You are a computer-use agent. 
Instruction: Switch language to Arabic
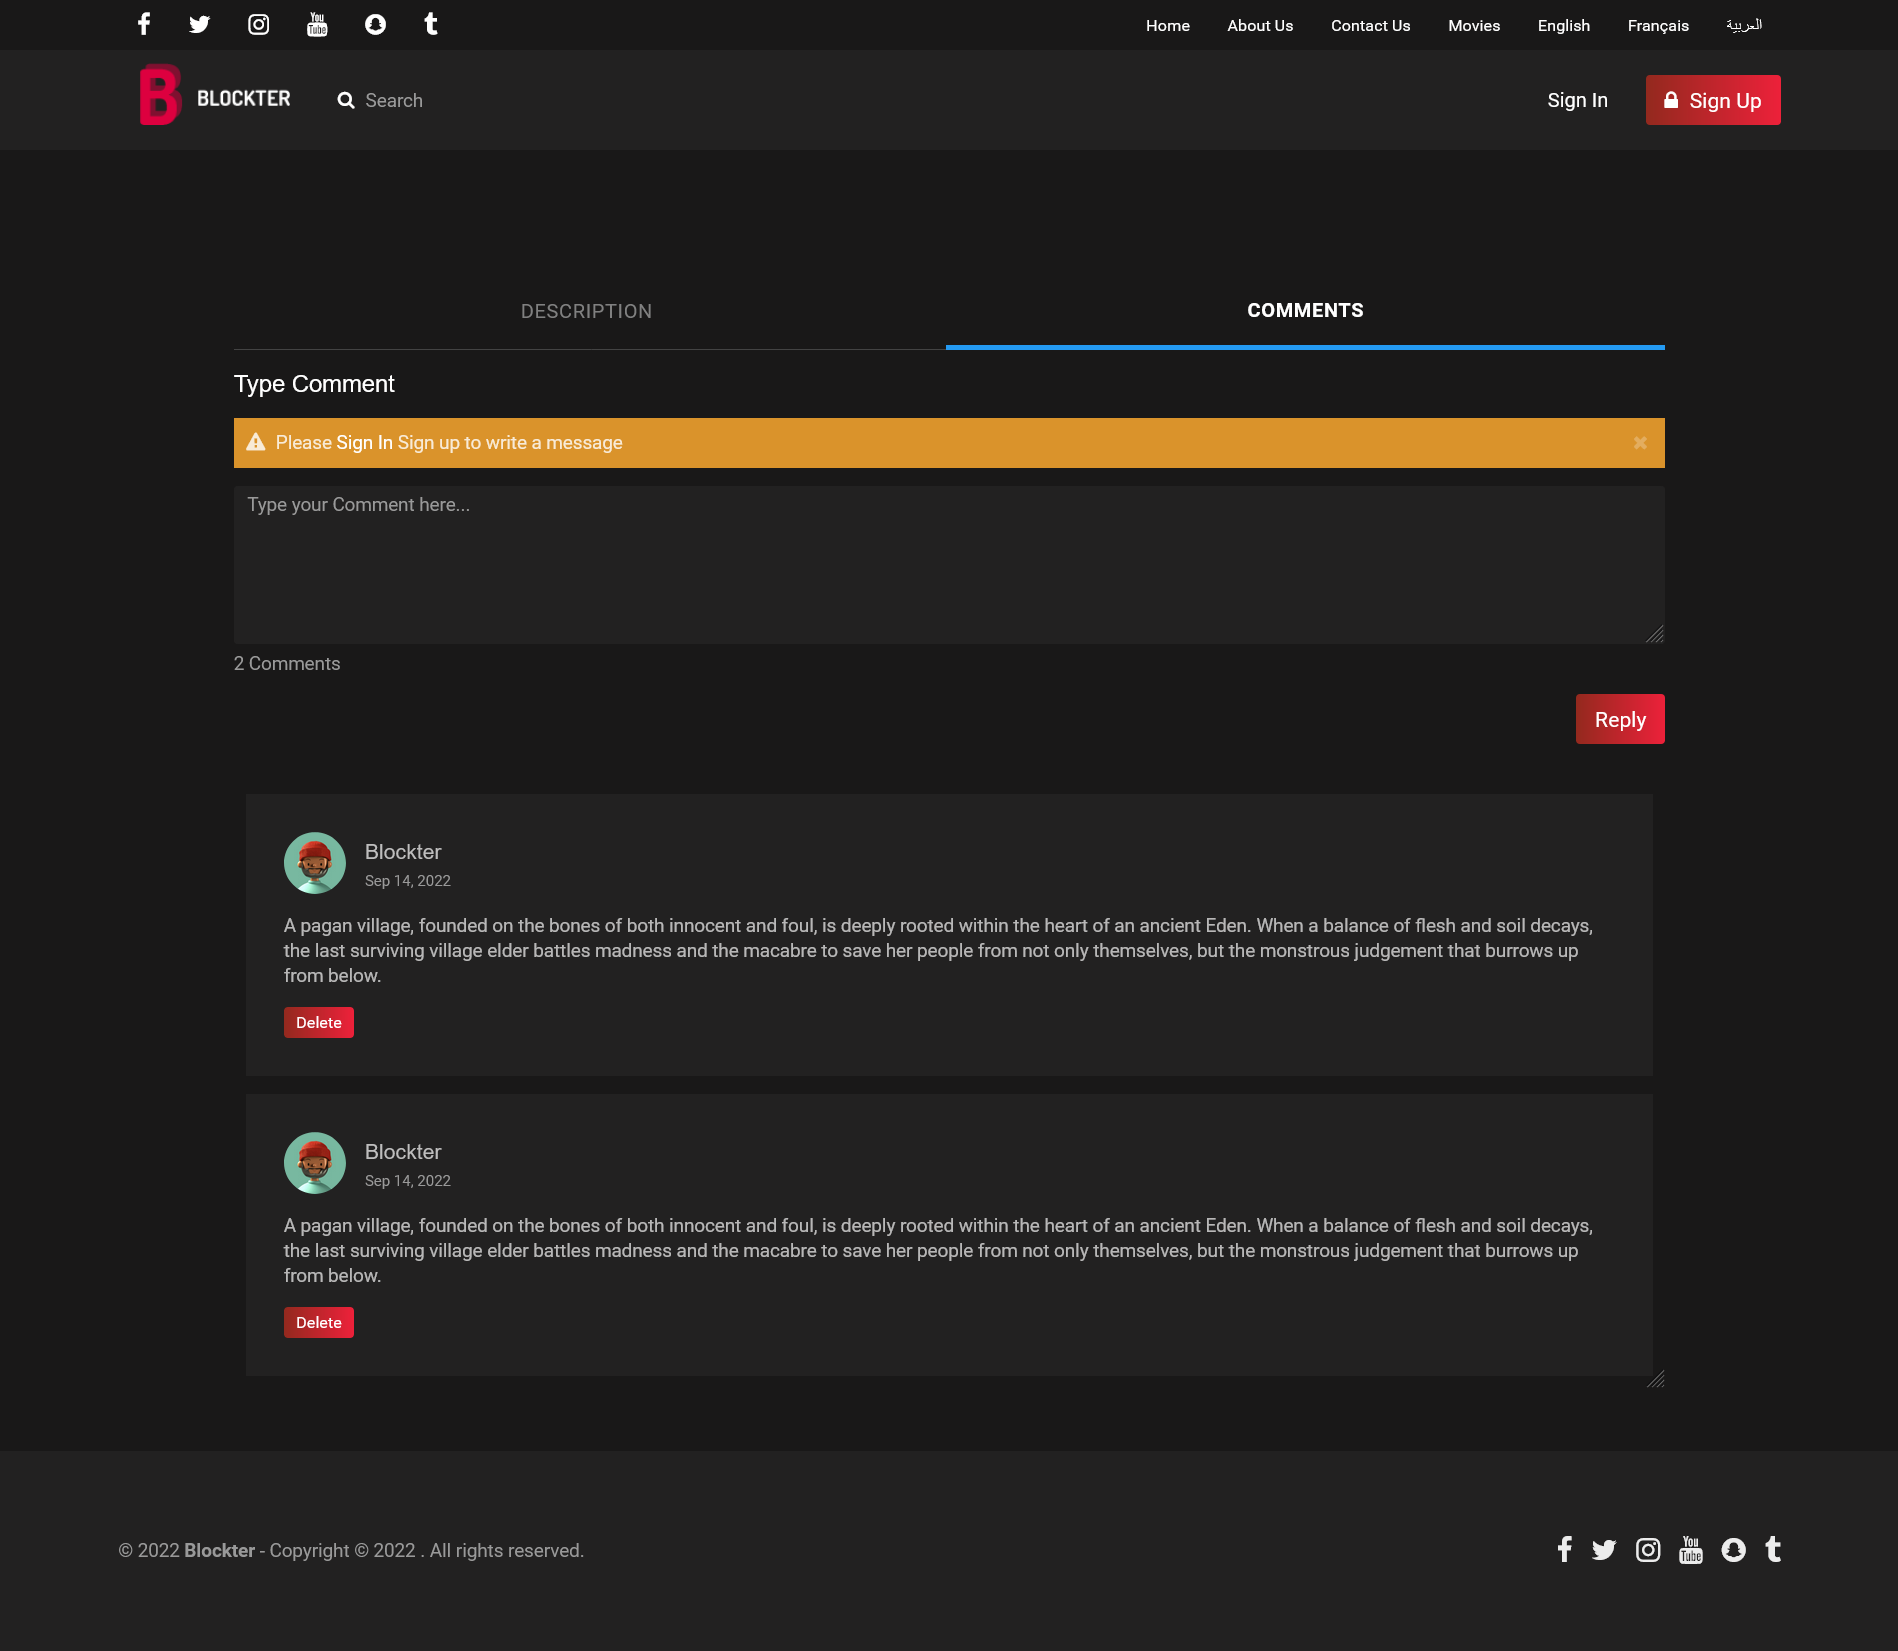pyautogui.click(x=1744, y=25)
